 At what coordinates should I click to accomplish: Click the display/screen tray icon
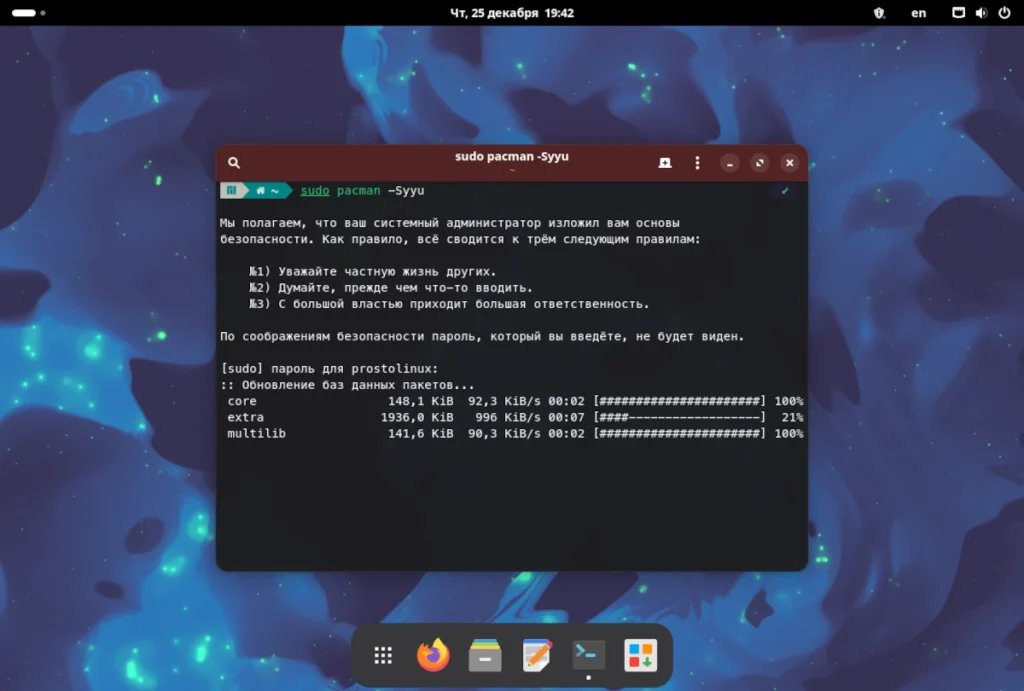coord(958,13)
